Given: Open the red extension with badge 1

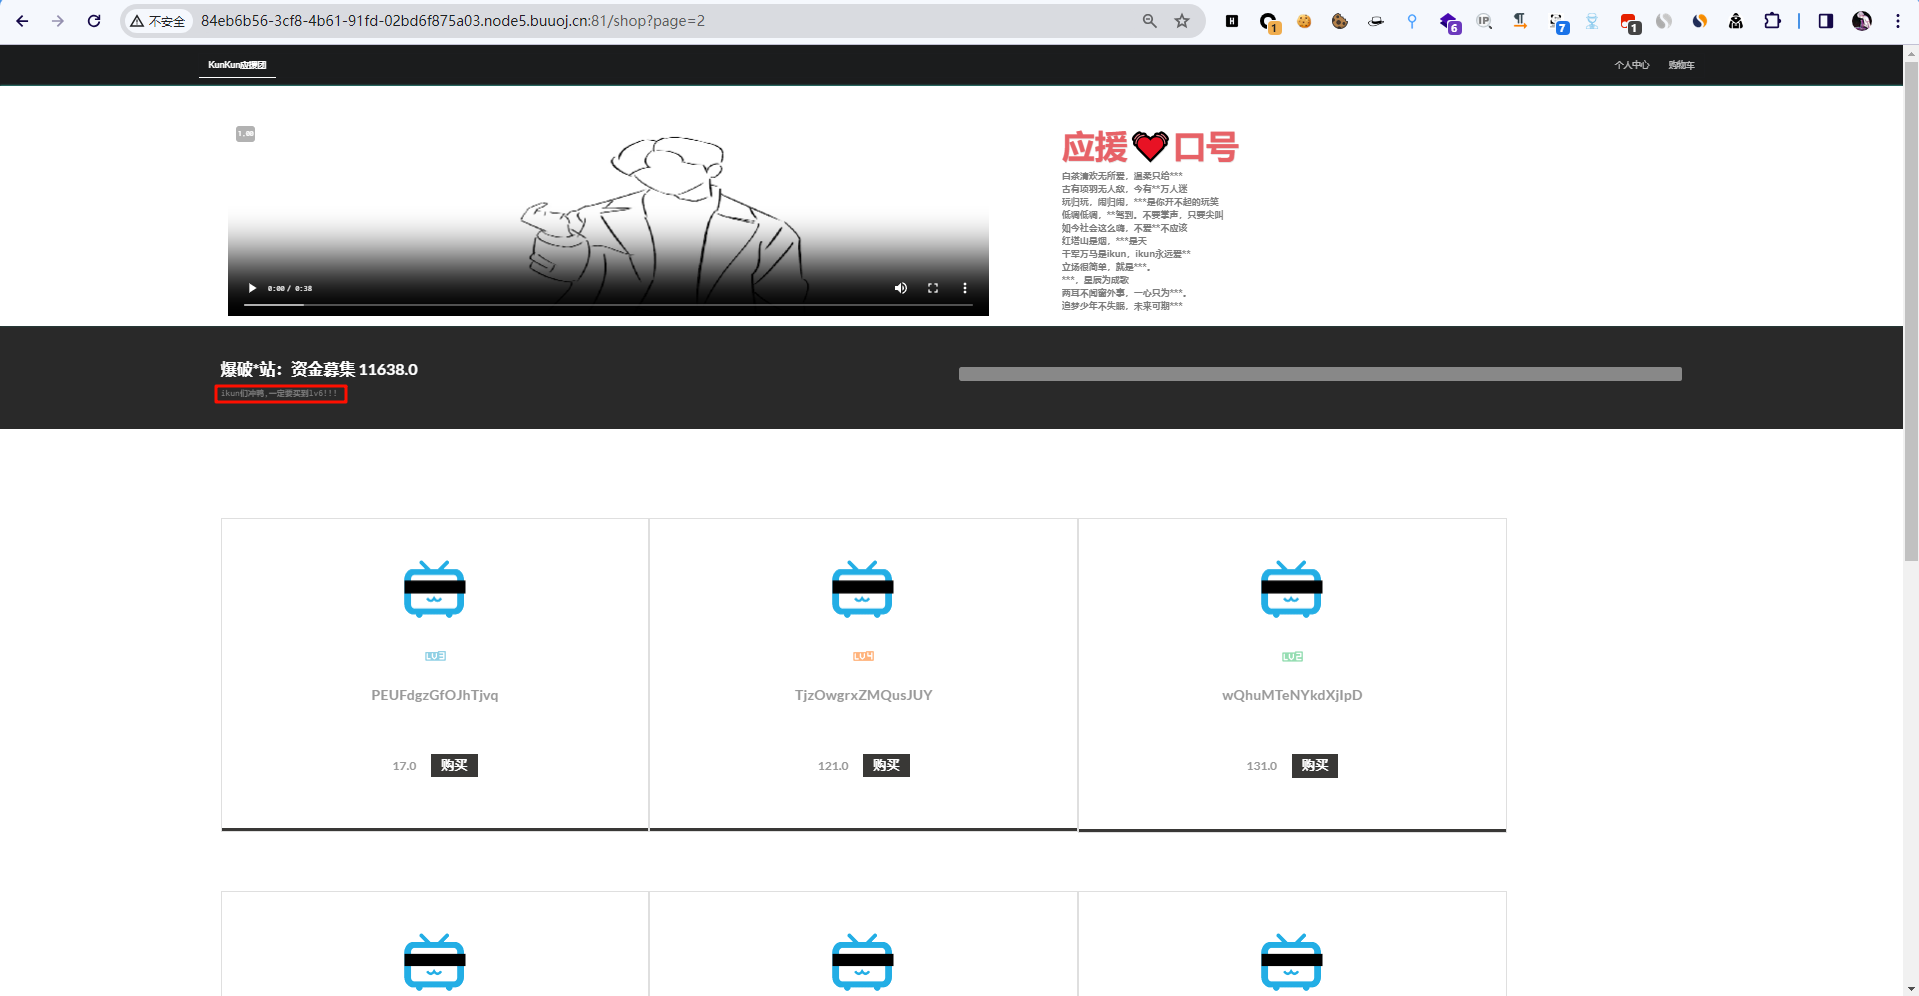Looking at the screenshot, I should 1630,22.
